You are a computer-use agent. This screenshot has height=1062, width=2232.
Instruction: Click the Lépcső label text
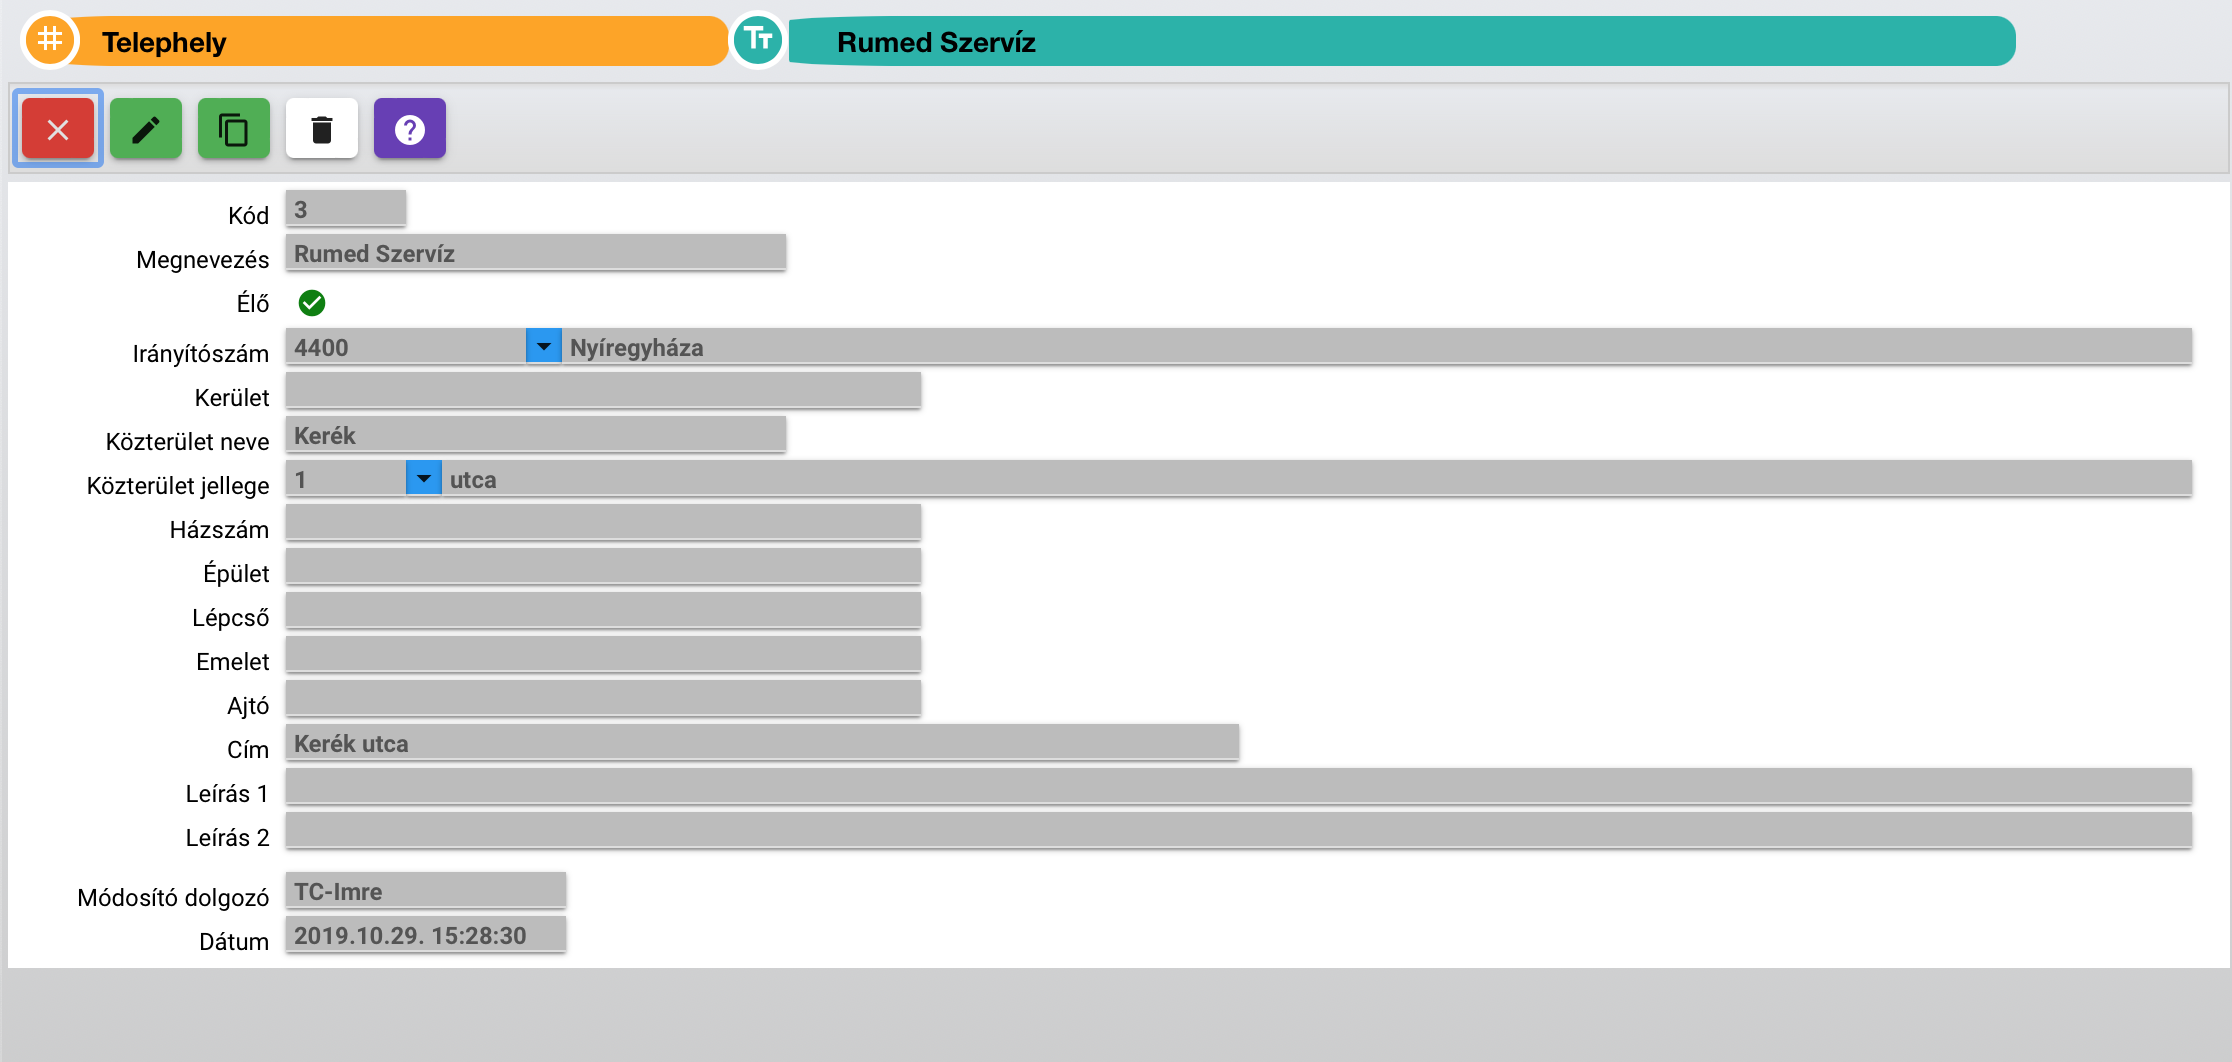point(231,618)
